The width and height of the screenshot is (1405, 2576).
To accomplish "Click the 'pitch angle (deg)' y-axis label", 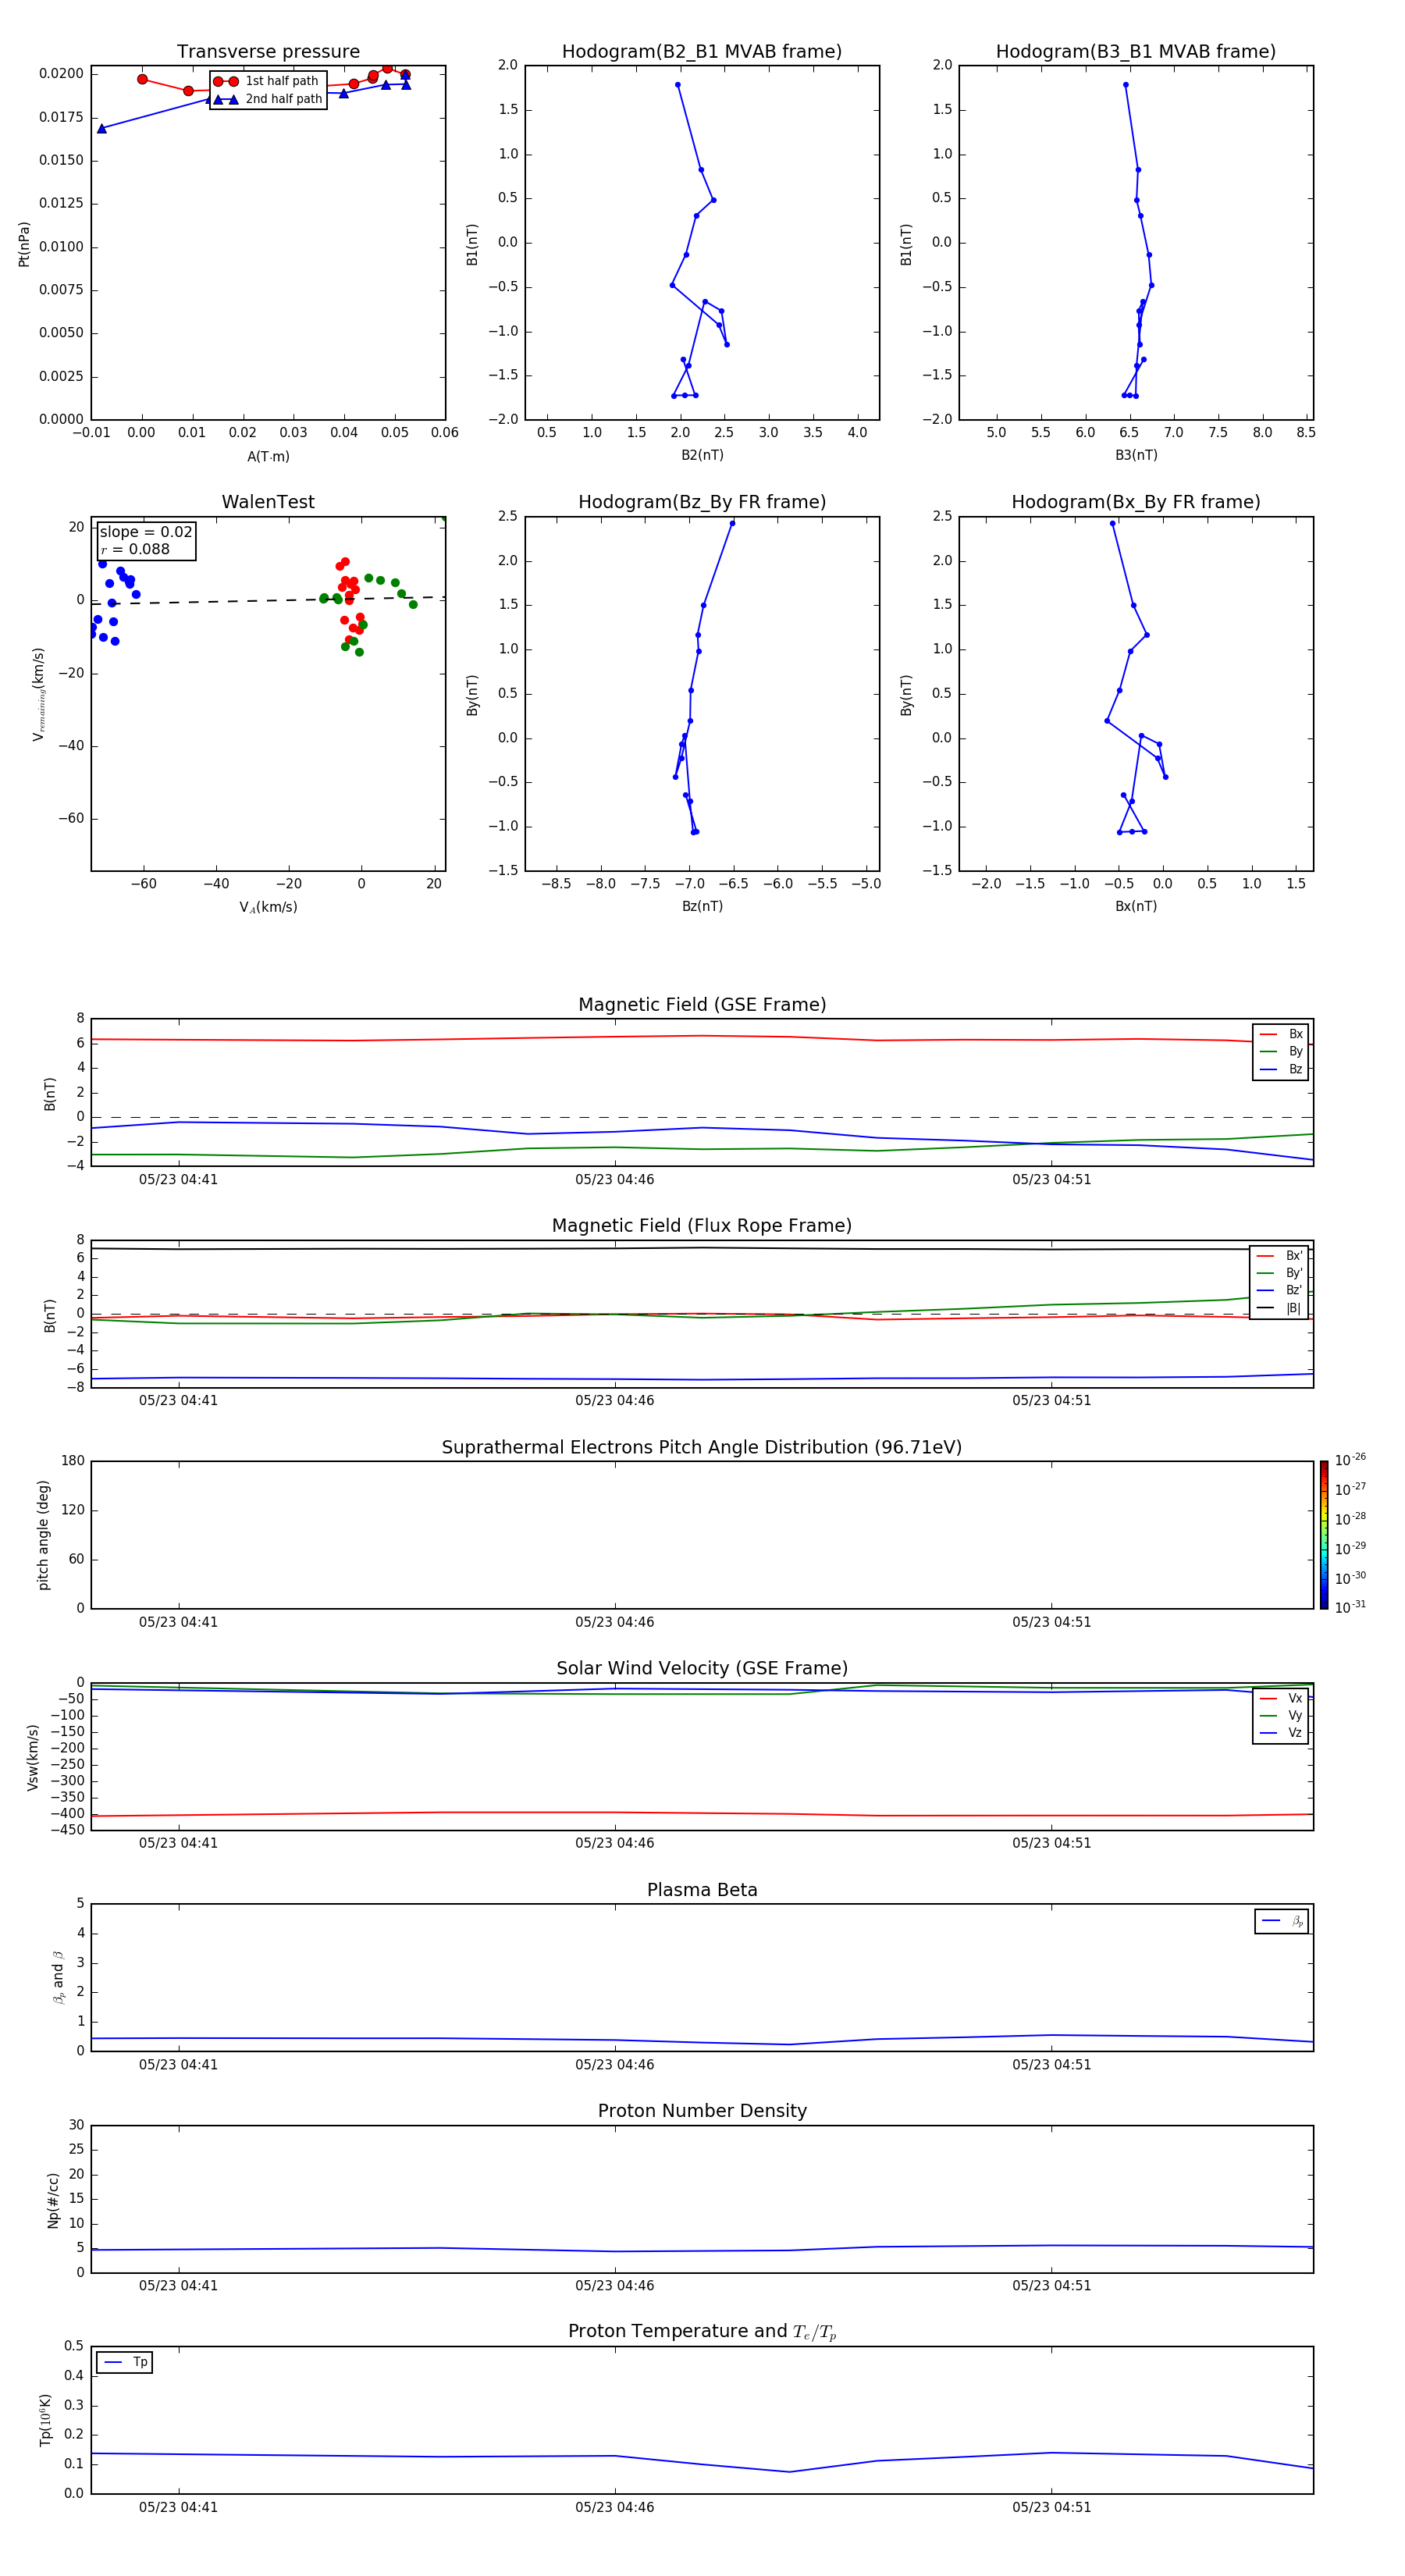I will 43,1535.
